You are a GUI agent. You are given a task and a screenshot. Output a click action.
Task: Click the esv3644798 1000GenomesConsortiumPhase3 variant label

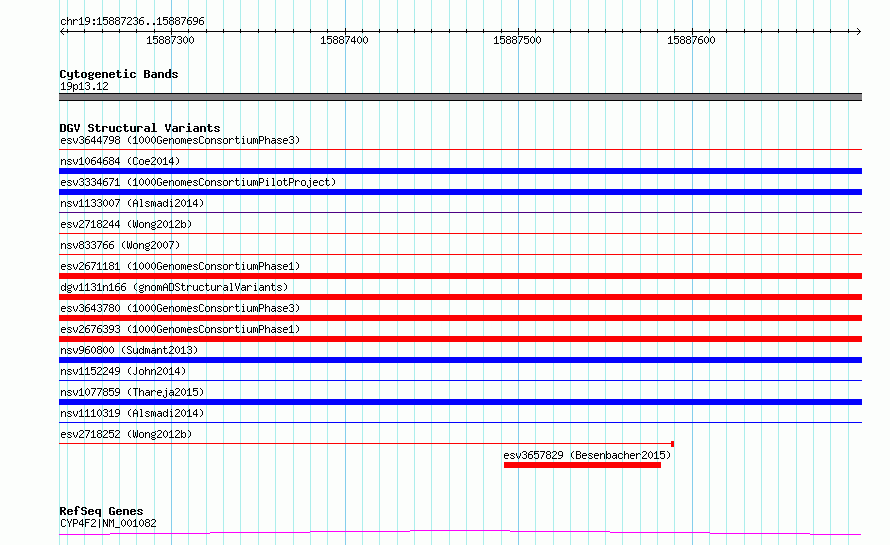180,140
